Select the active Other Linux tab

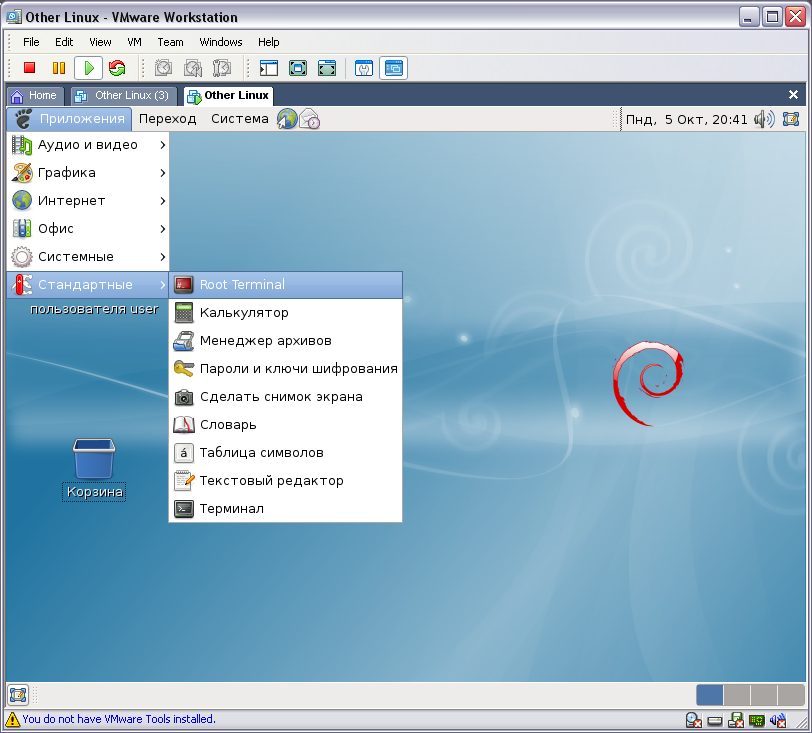pyautogui.click(x=228, y=96)
